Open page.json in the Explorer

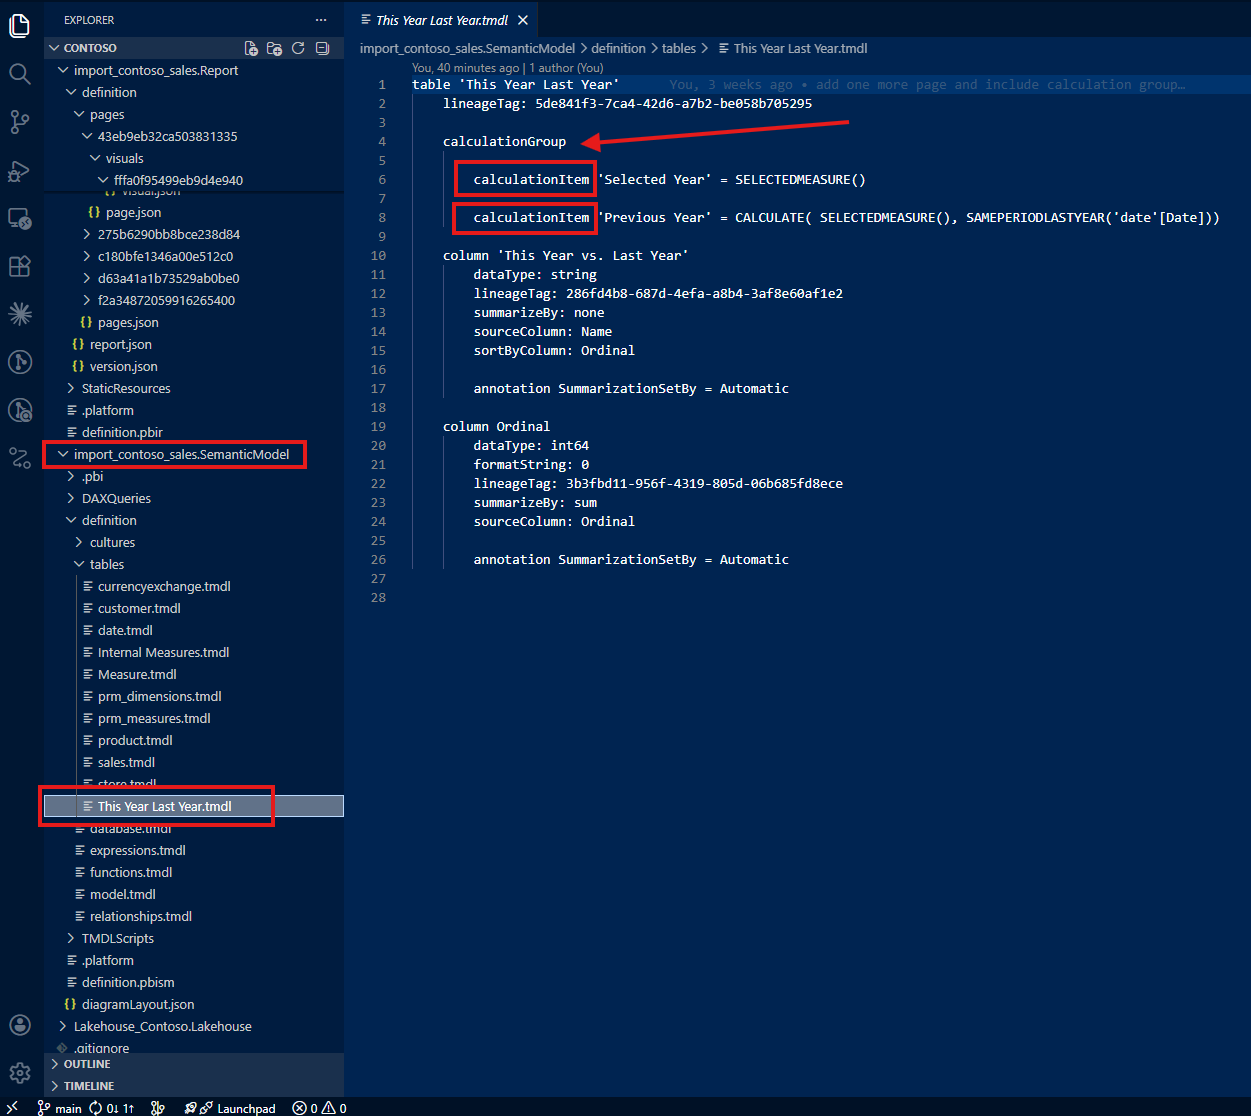coord(133,212)
